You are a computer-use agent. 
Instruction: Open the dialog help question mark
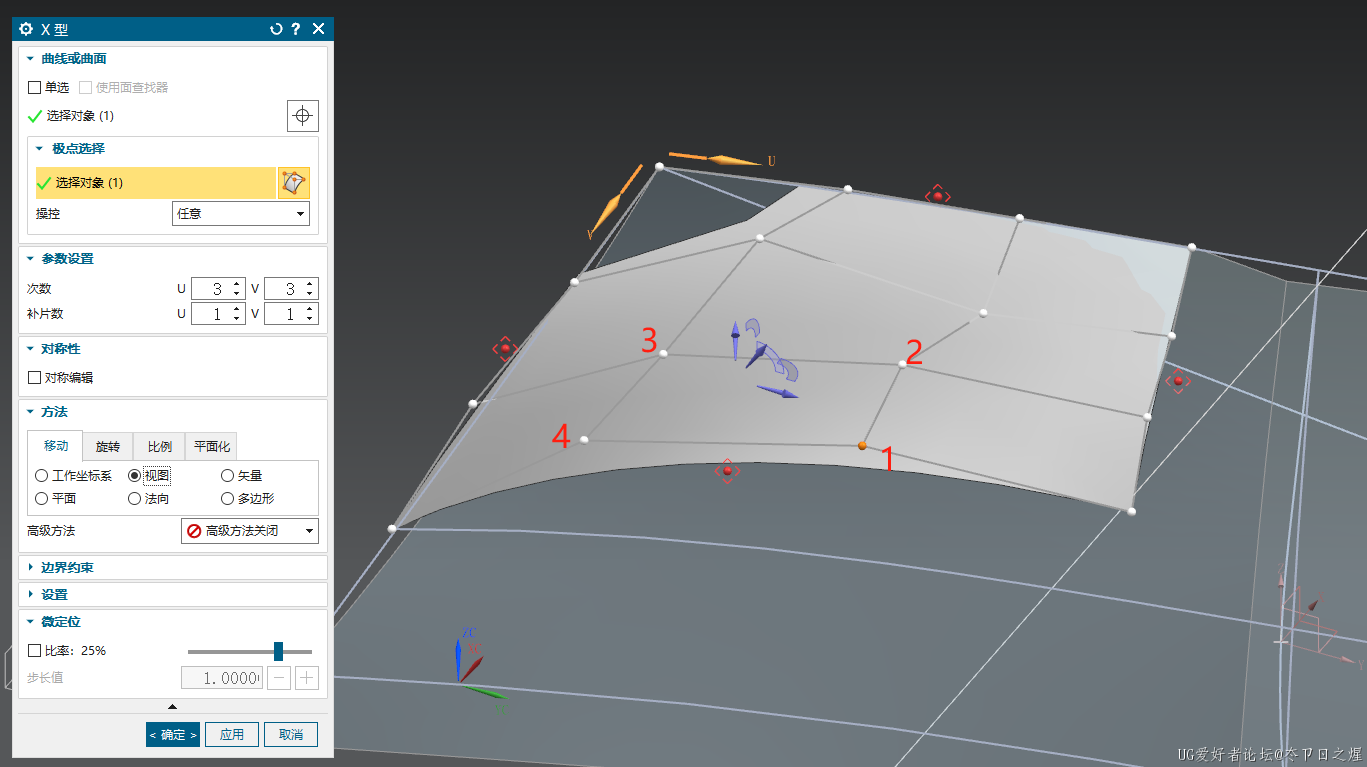pos(296,29)
